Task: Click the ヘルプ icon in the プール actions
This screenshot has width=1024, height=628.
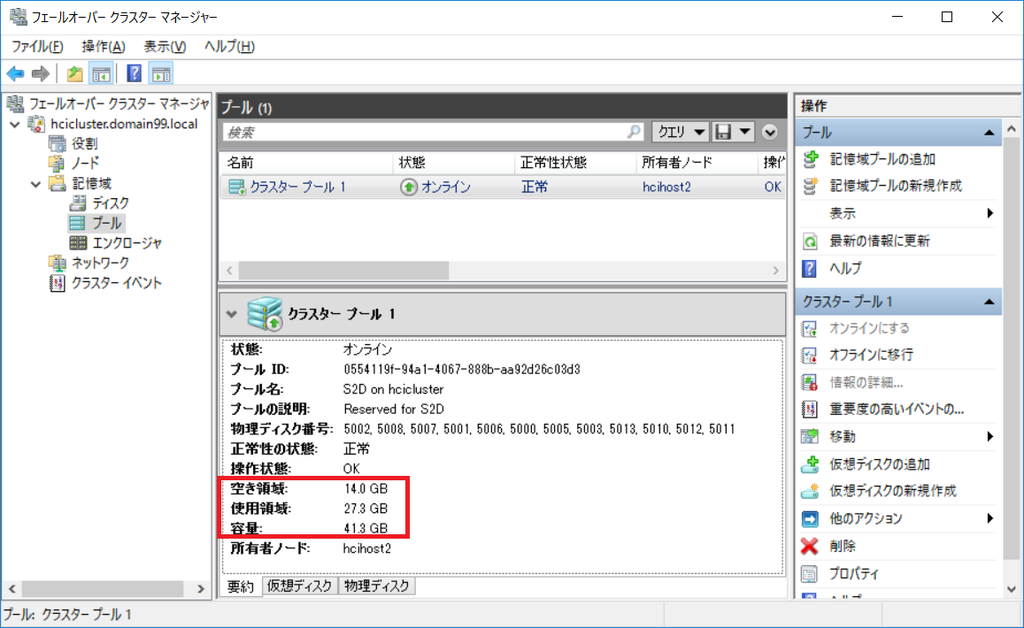Action: pos(810,268)
